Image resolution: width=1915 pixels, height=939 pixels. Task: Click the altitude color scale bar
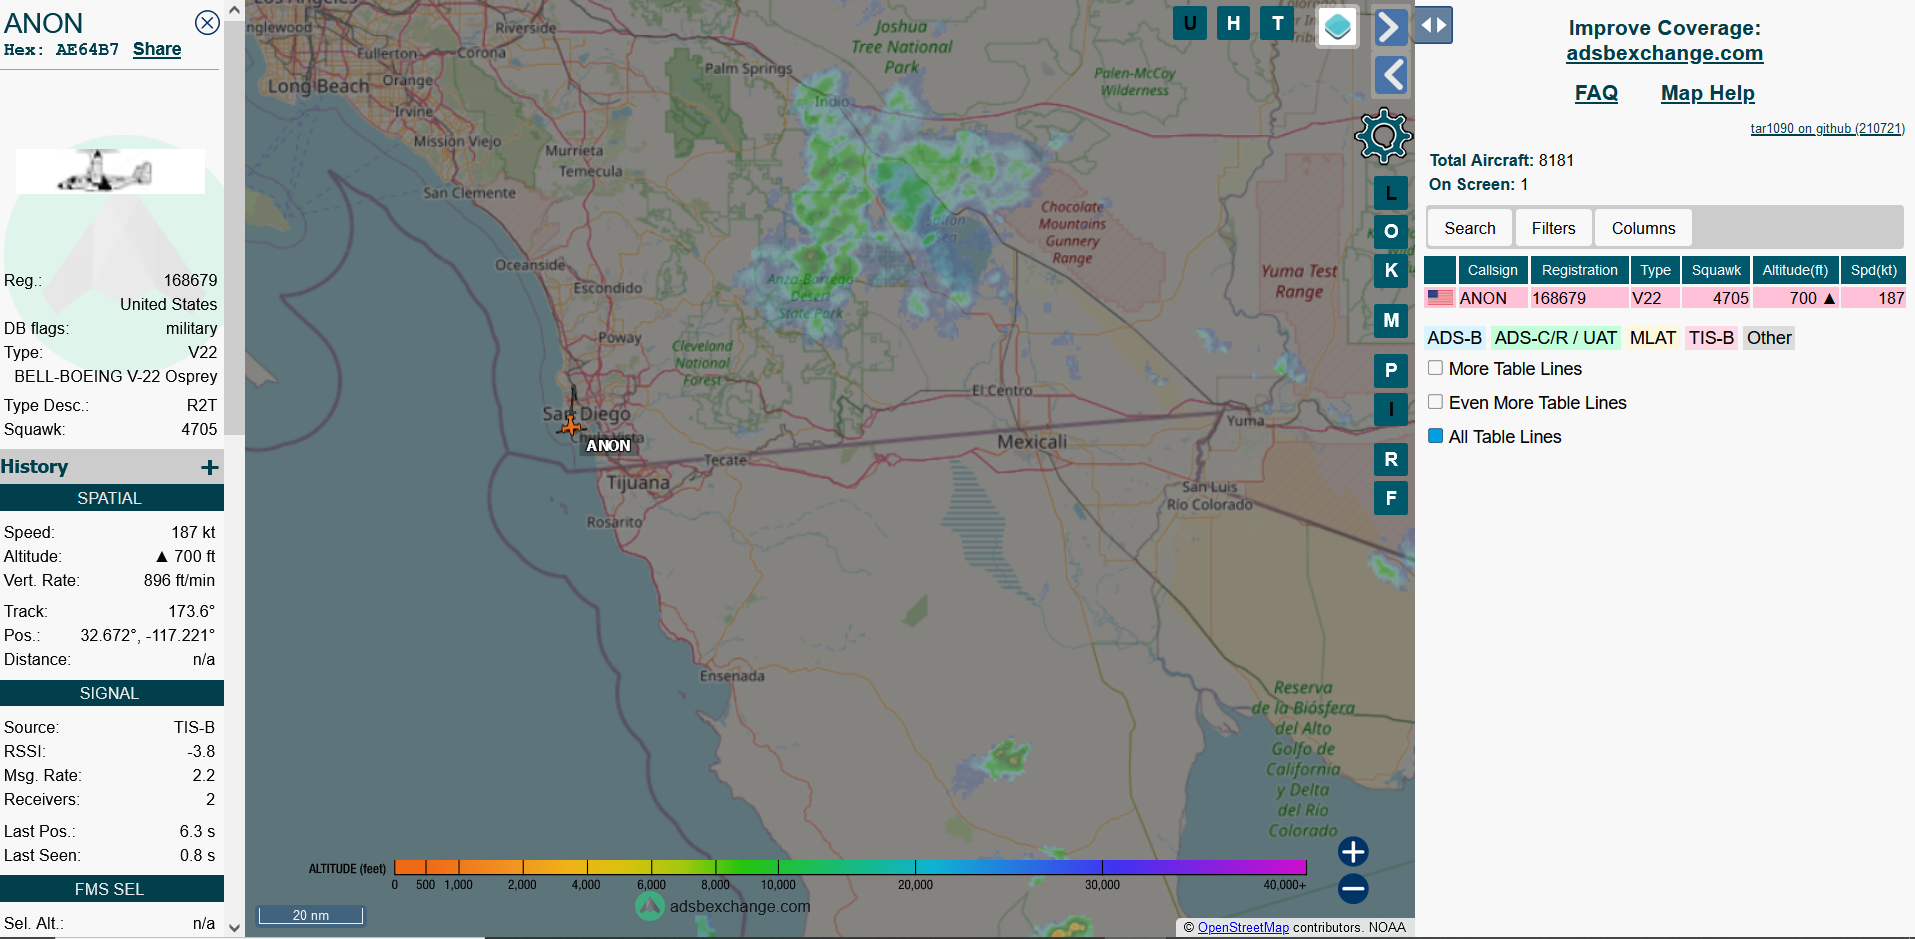(x=850, y=867)
